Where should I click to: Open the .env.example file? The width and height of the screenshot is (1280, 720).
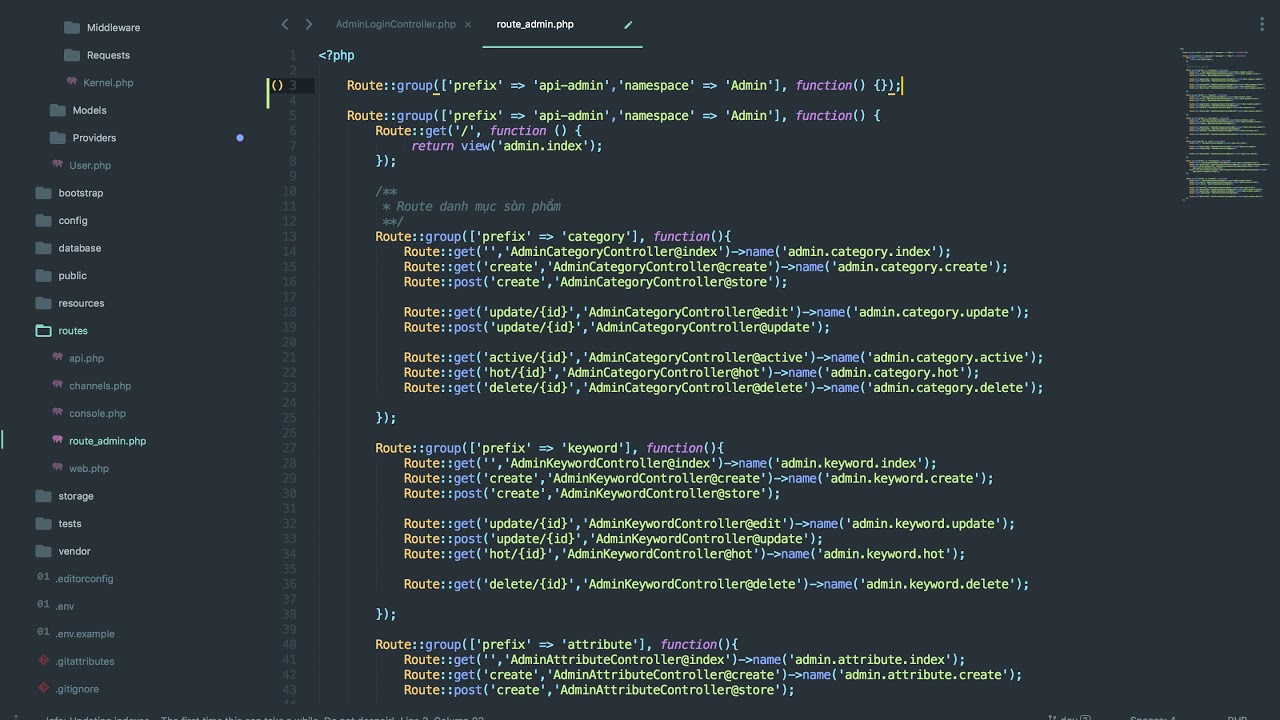[85, 633]
